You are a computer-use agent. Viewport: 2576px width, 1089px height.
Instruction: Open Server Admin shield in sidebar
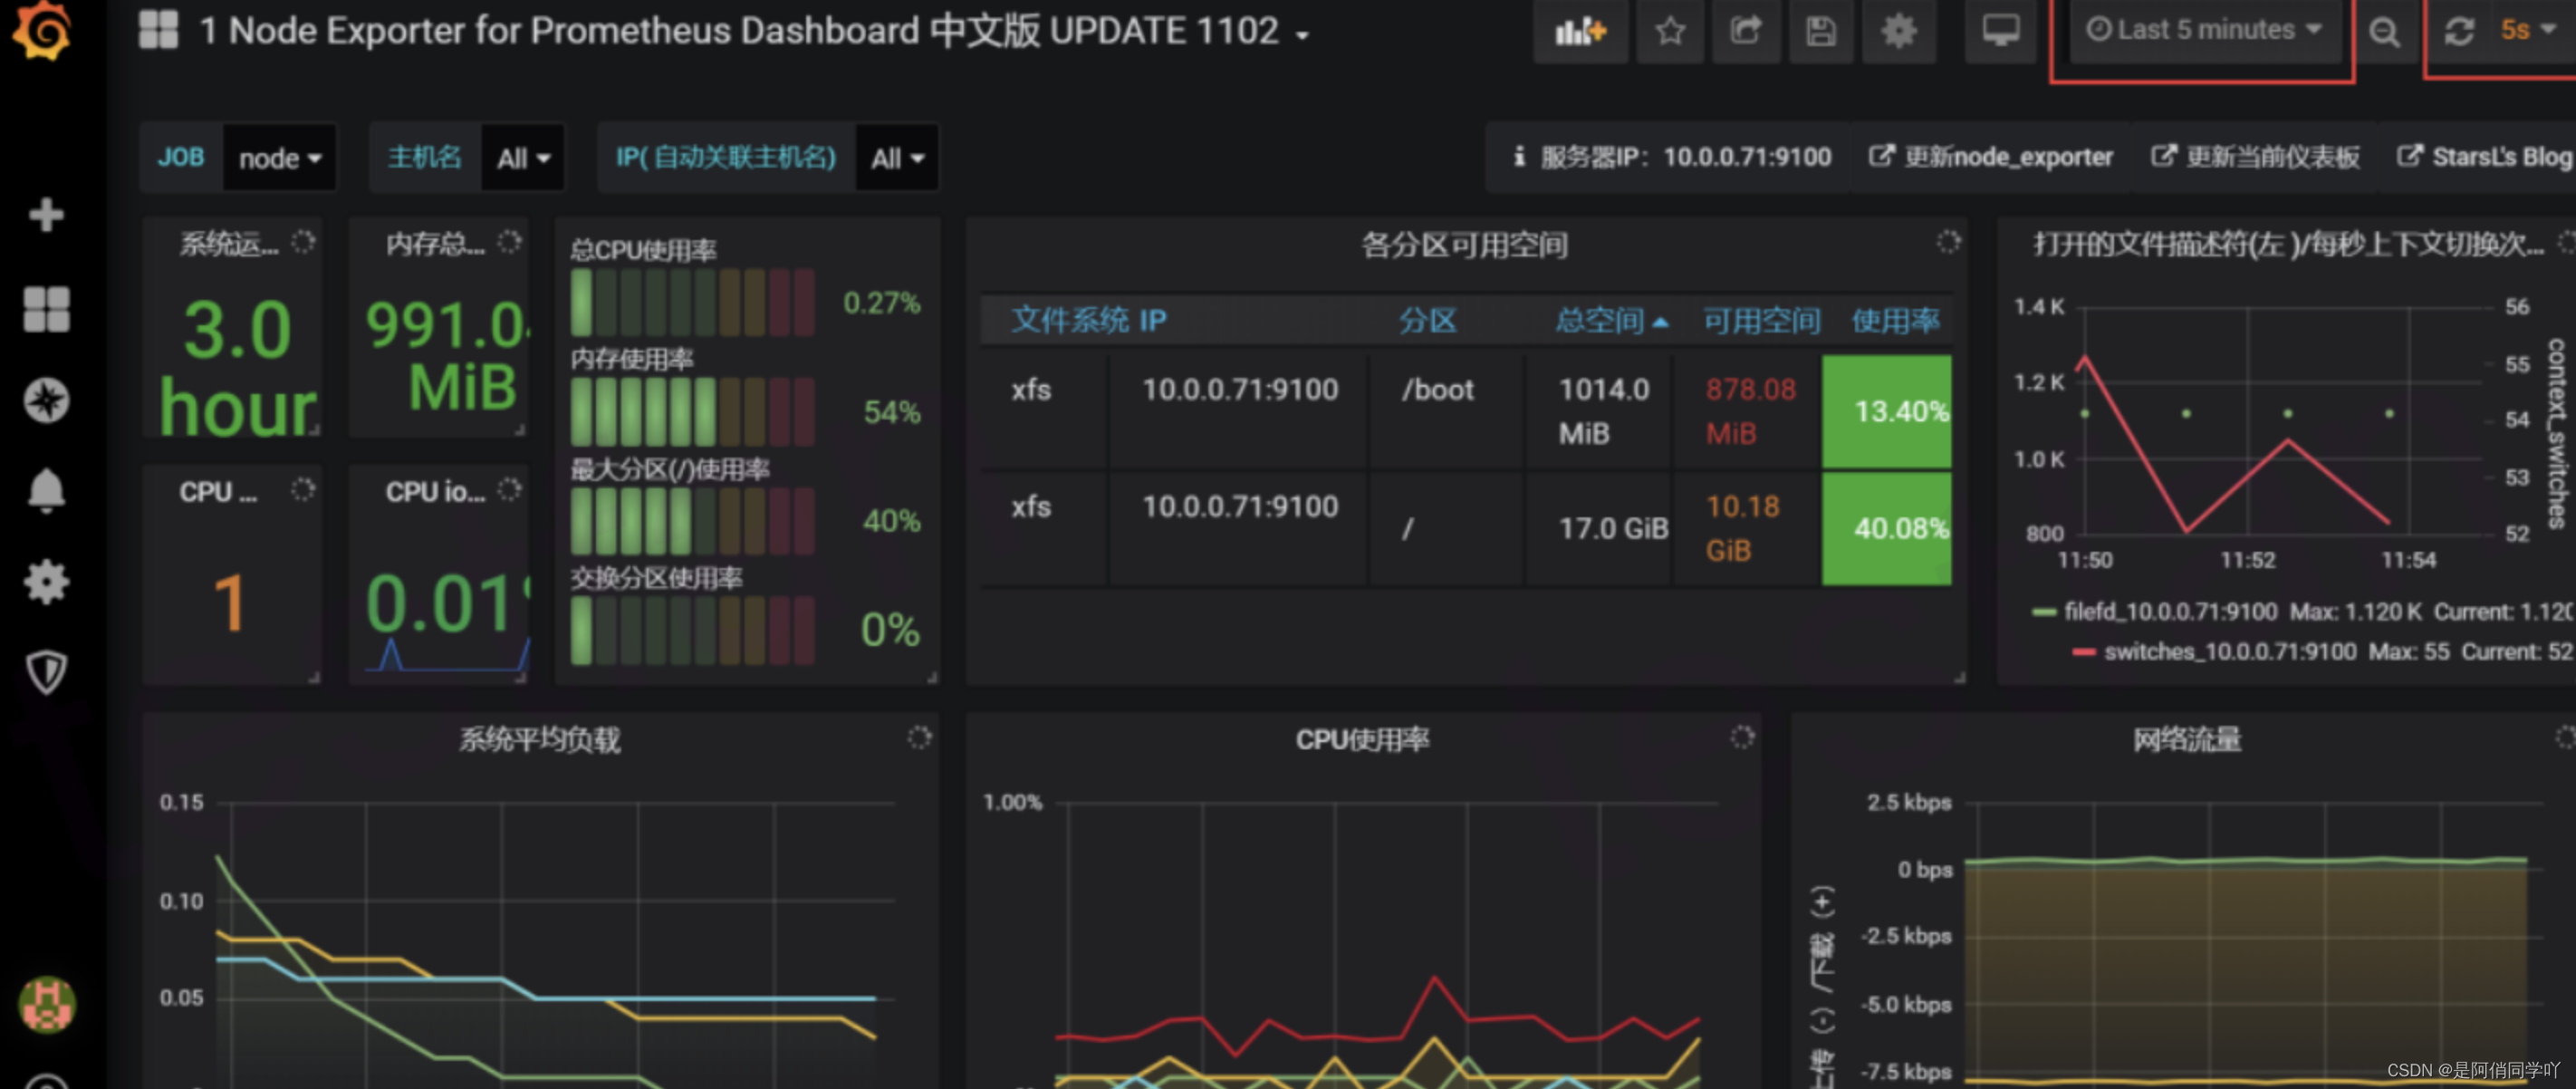click(46, 672)
